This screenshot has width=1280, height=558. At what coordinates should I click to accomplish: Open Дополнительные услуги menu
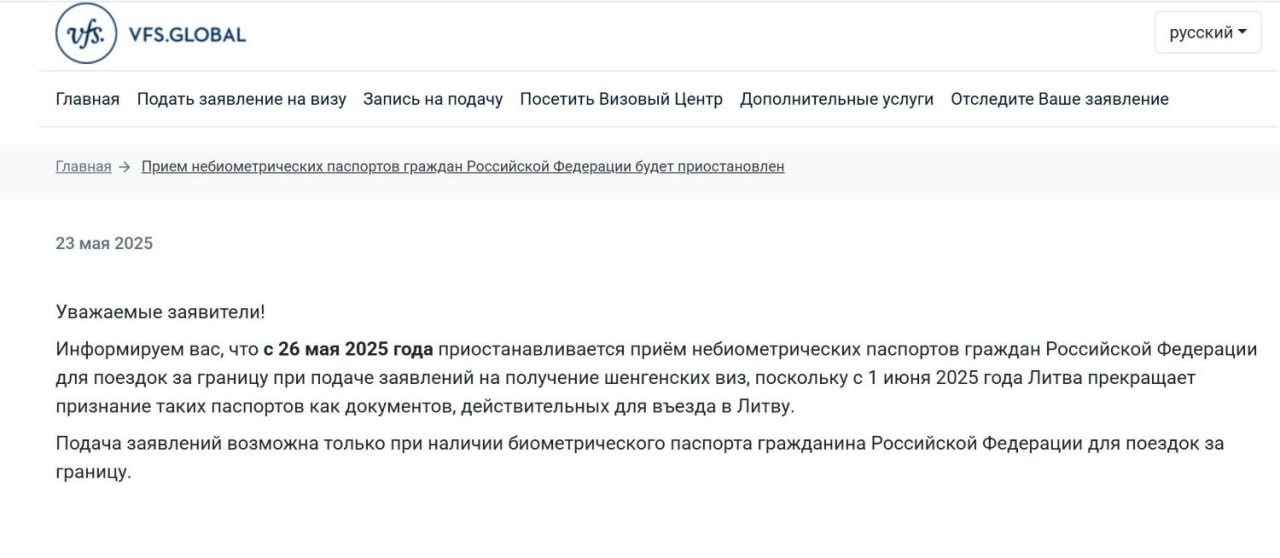[837, 99]
